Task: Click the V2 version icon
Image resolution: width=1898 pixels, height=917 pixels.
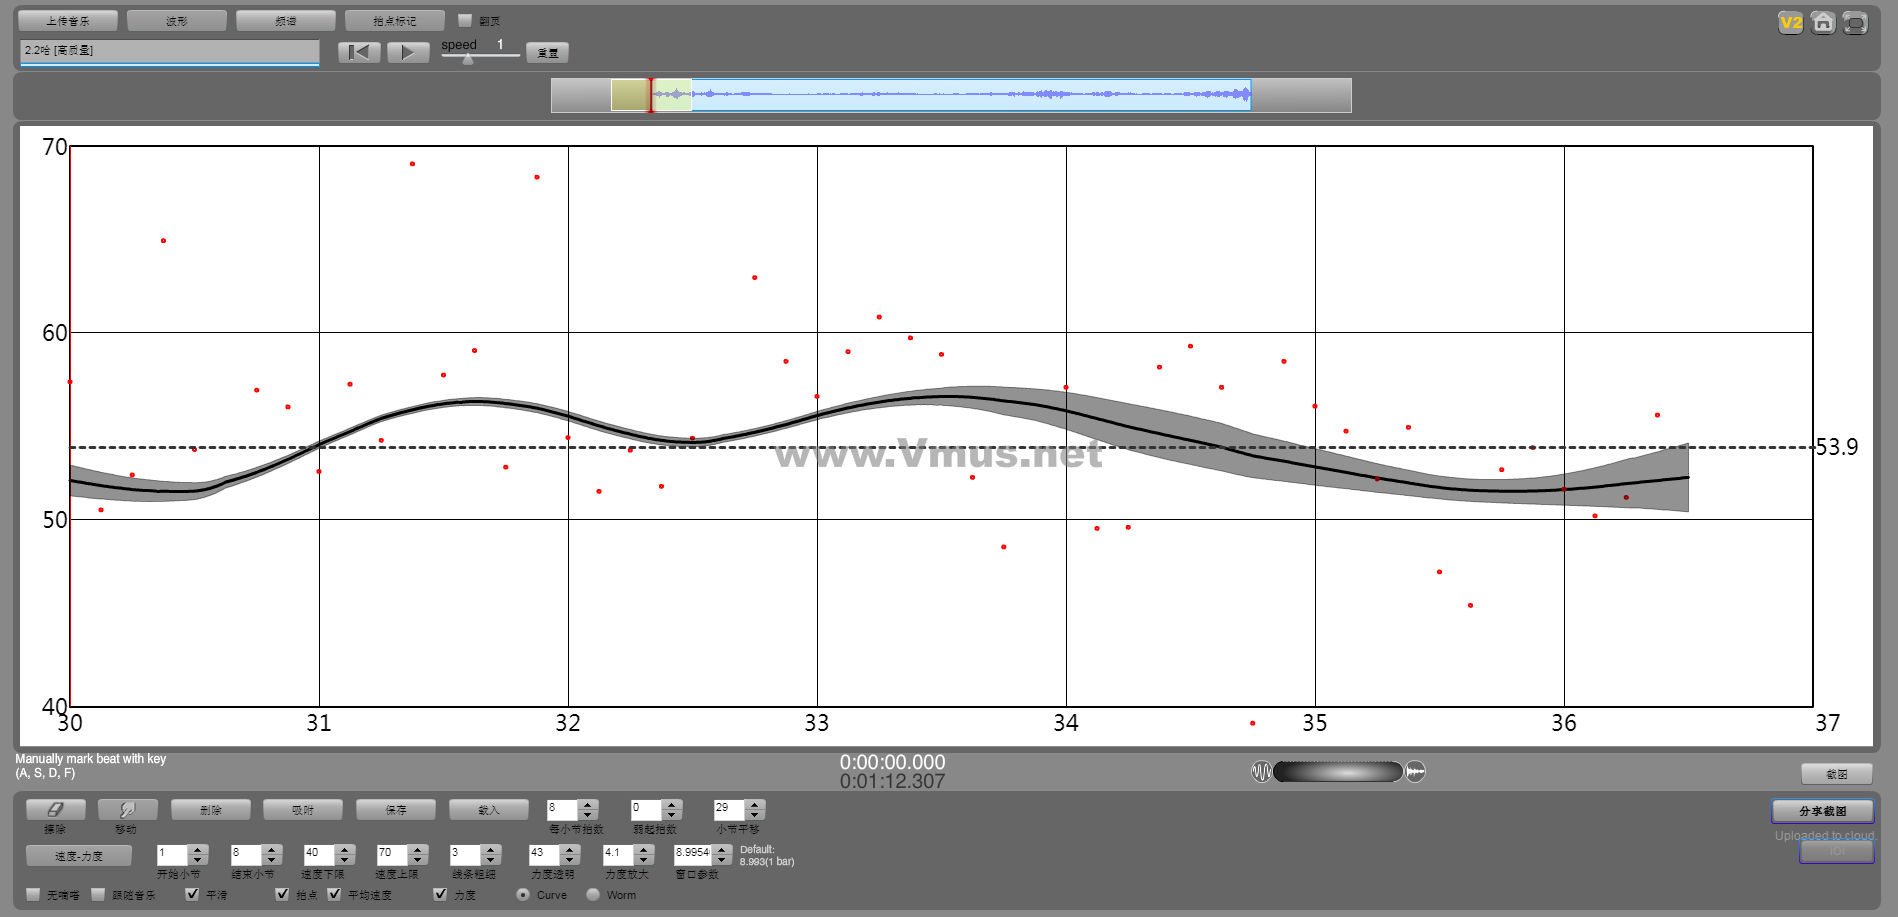Action: point(1790,22)
